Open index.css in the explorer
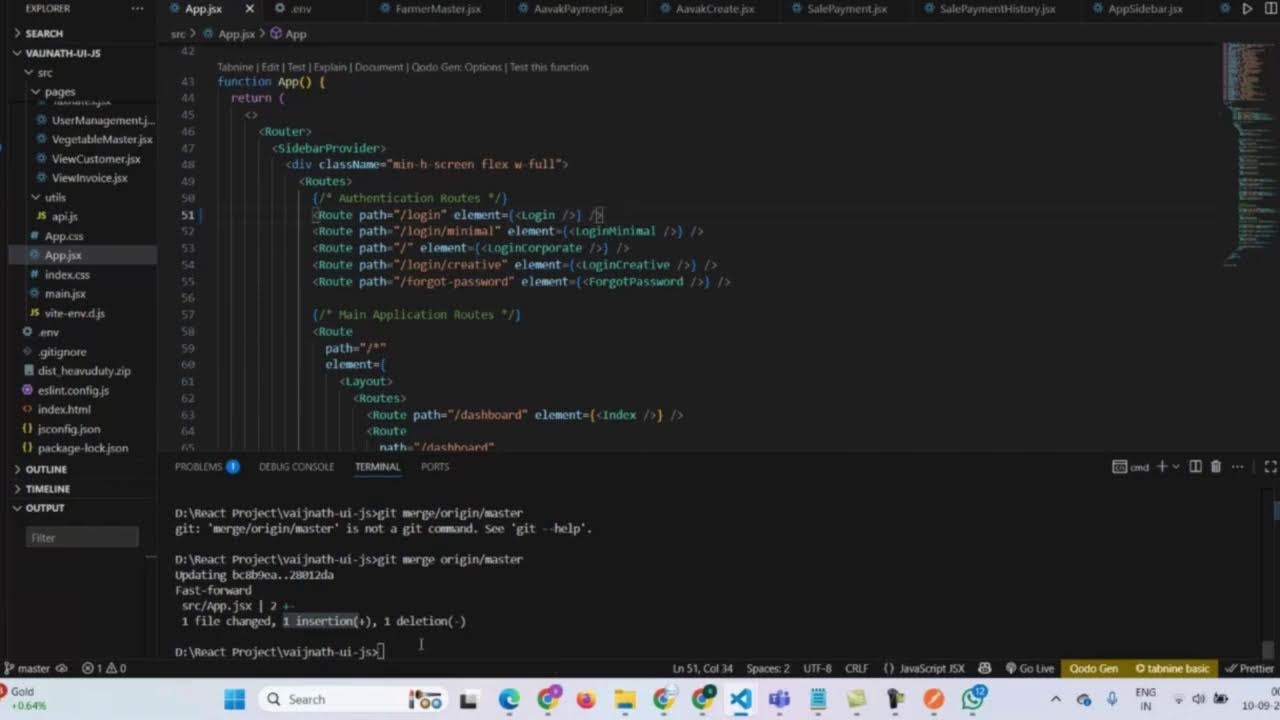 click(66, 274)
